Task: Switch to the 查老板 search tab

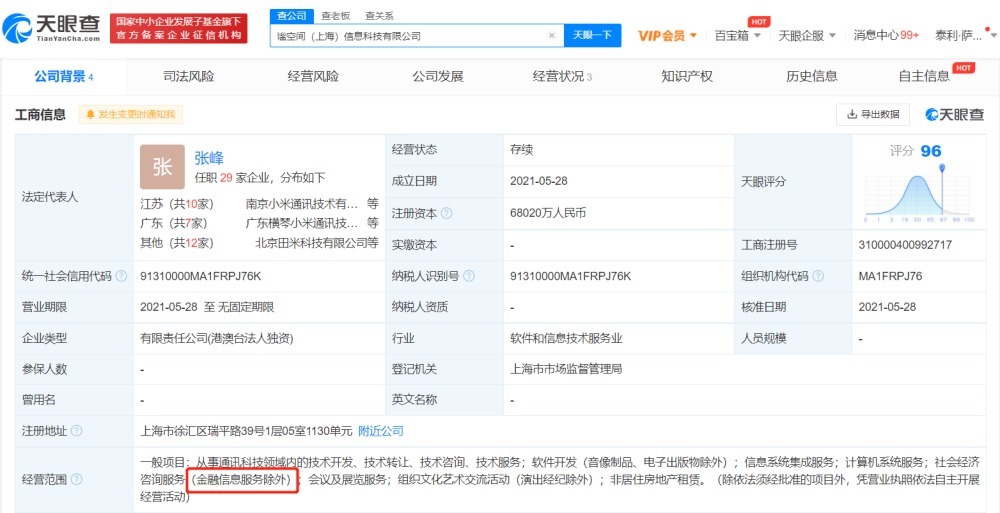Action: (x=335, y=16)
